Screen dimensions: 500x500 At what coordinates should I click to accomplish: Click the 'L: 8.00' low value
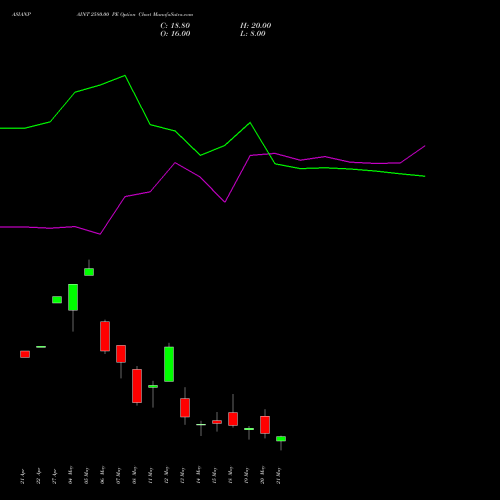[x=253, y=34]
